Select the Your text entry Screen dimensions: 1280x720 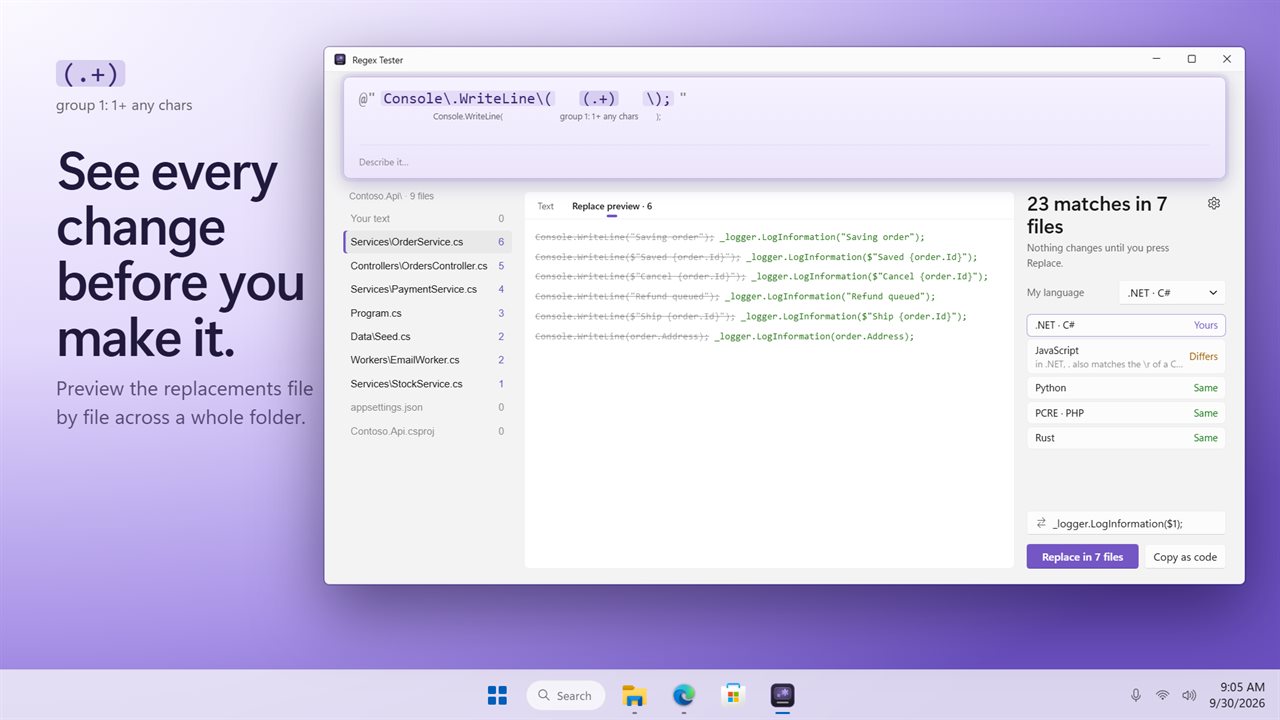[427, 218]
